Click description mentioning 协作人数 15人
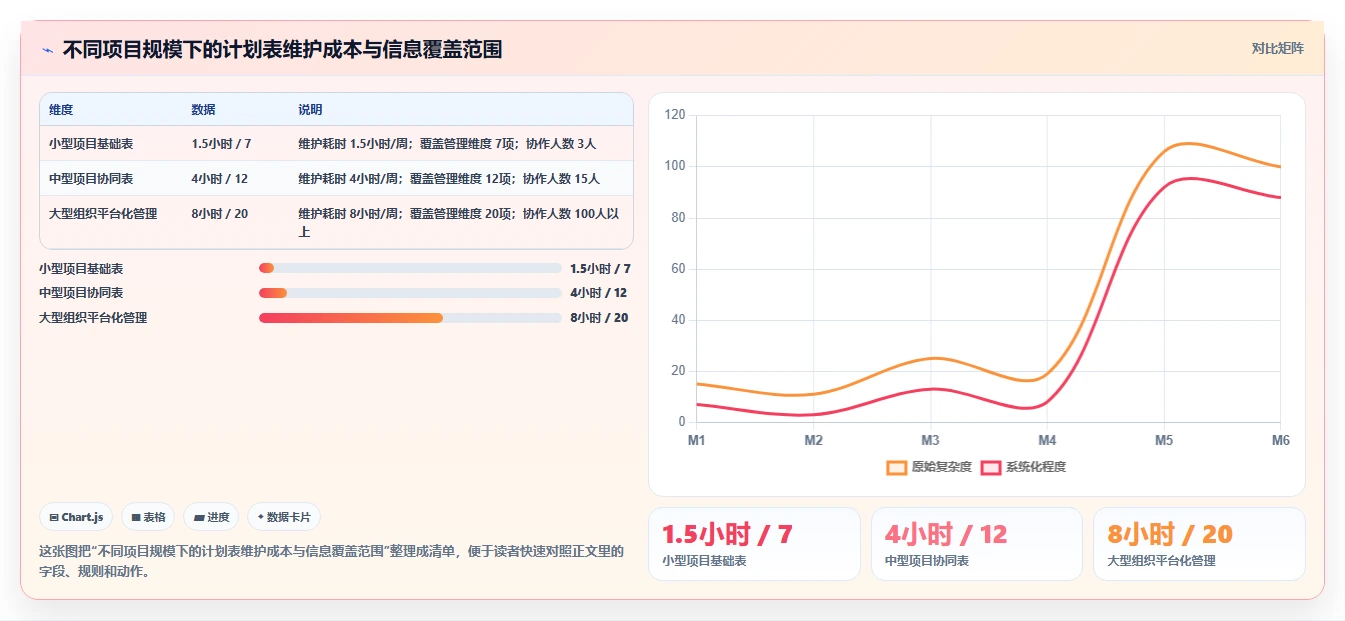This screenshot has height=621, width=1345. (x=449, y=179)
